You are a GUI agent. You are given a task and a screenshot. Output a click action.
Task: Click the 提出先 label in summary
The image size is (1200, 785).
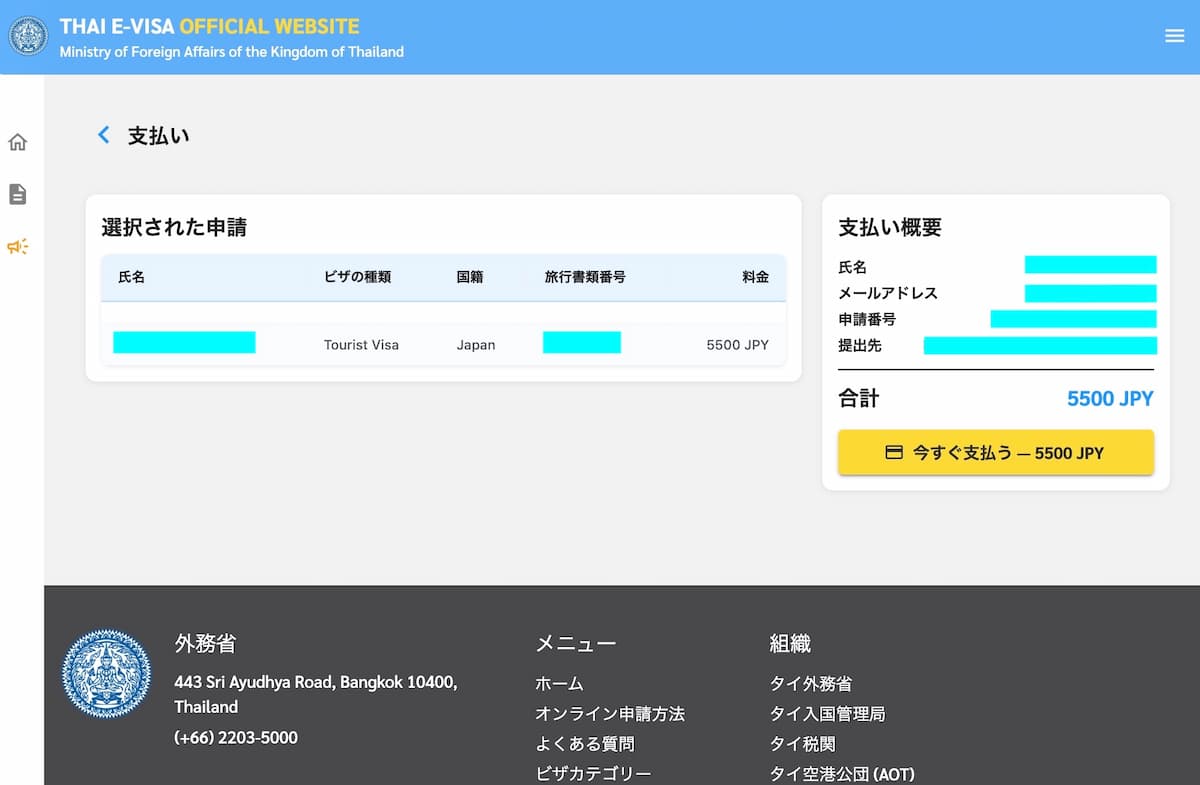coord(860,346)
